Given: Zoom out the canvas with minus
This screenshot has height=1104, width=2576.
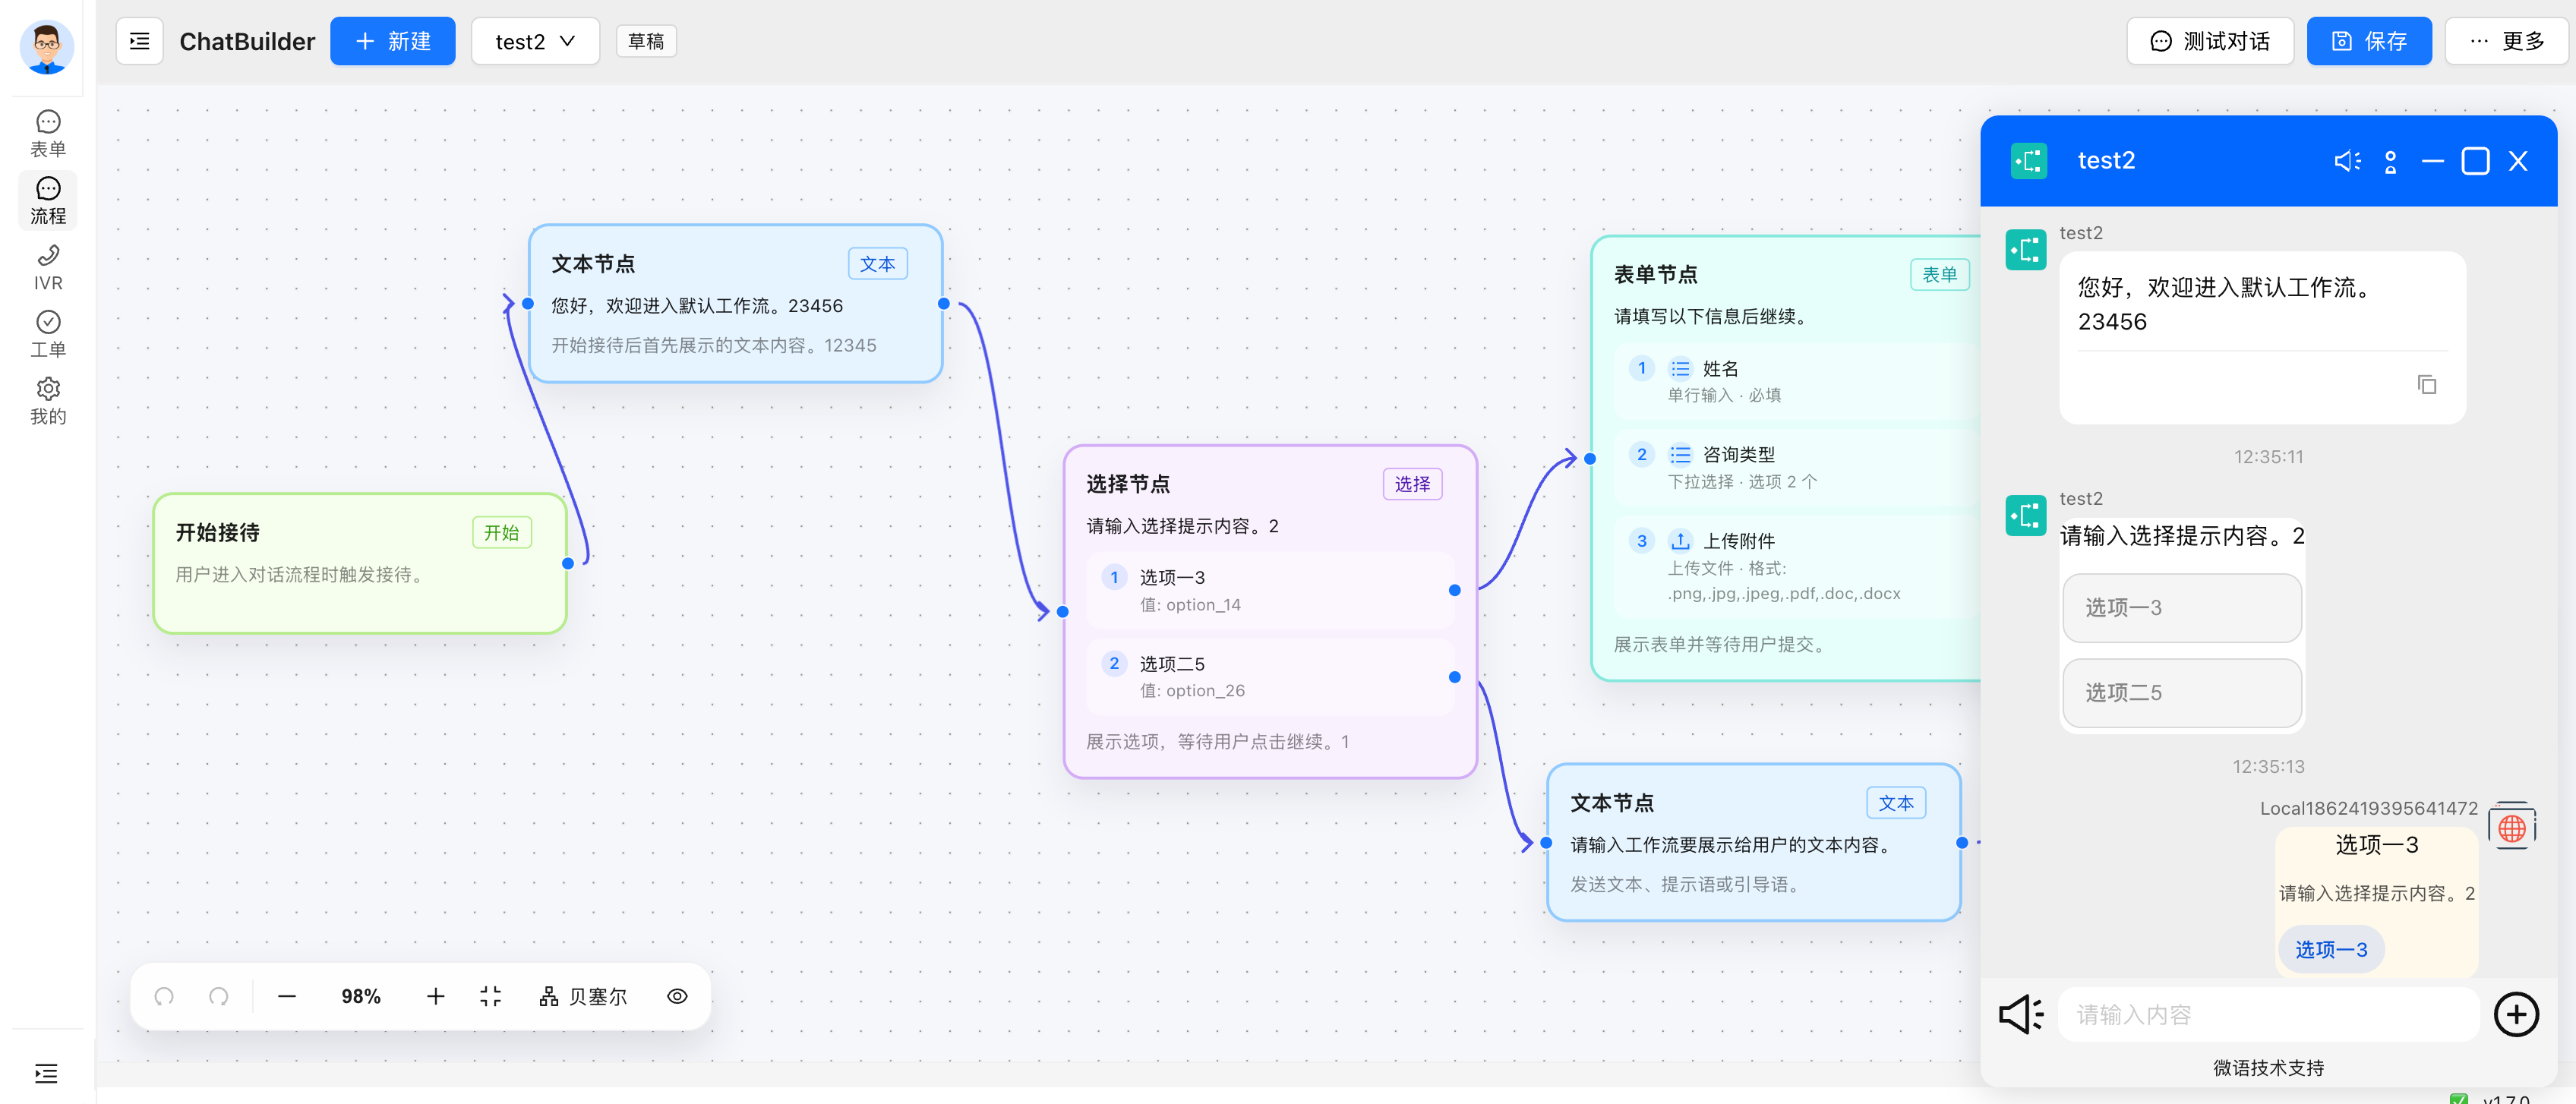Looking at the screenshot, I should [x=287, y=996].
